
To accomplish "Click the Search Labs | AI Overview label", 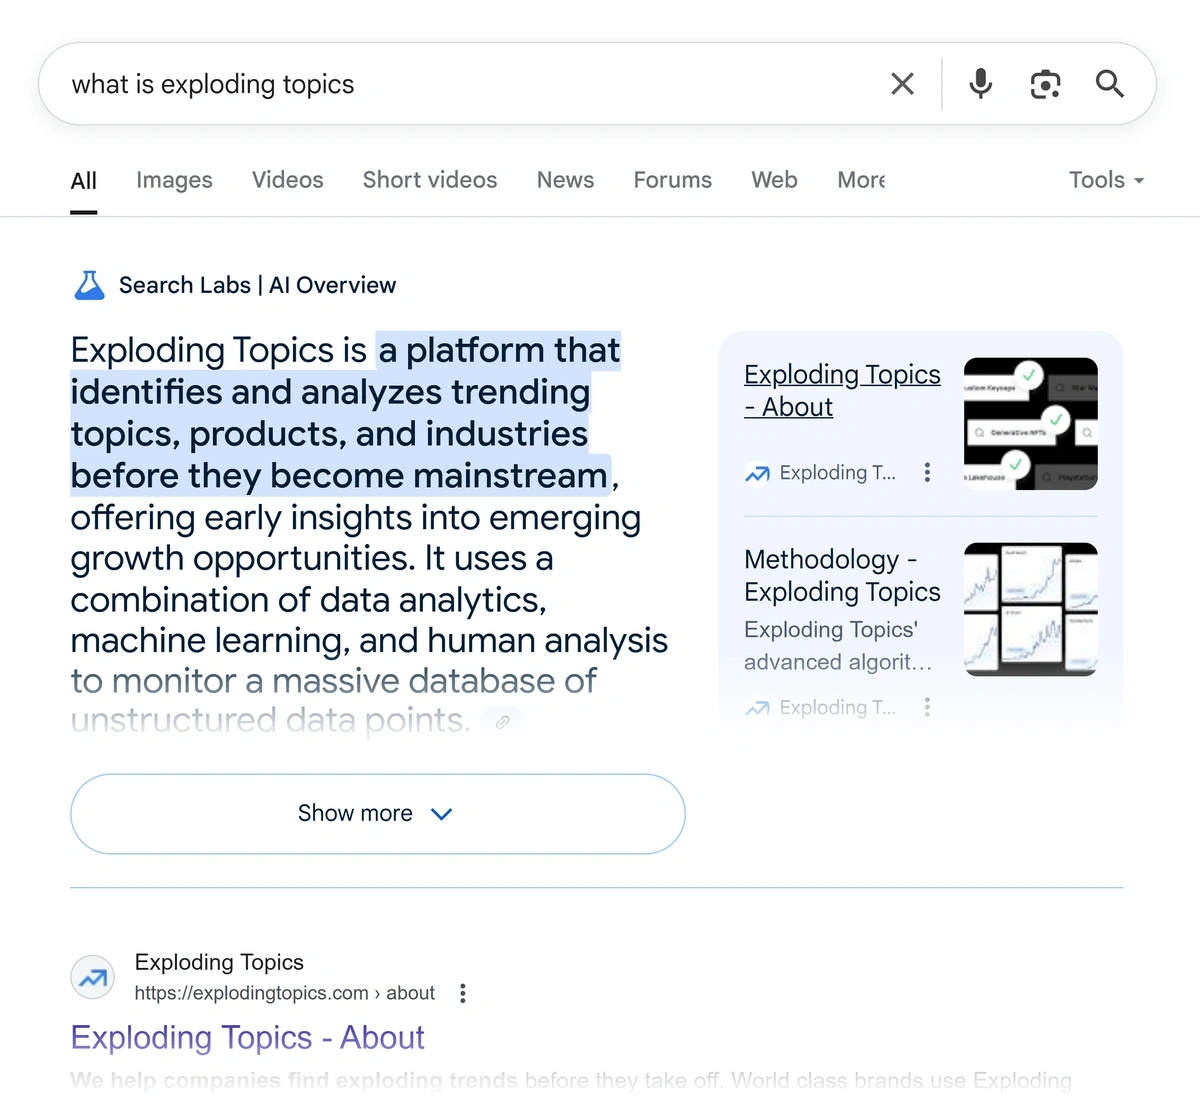I will click(x=257, y=285).
